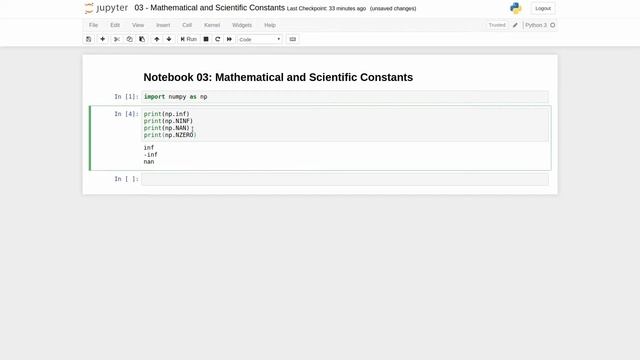This screenshot has width=640, height=360.
Task: Click the import numpy as np code cell
Action: [x=345, y=97]
